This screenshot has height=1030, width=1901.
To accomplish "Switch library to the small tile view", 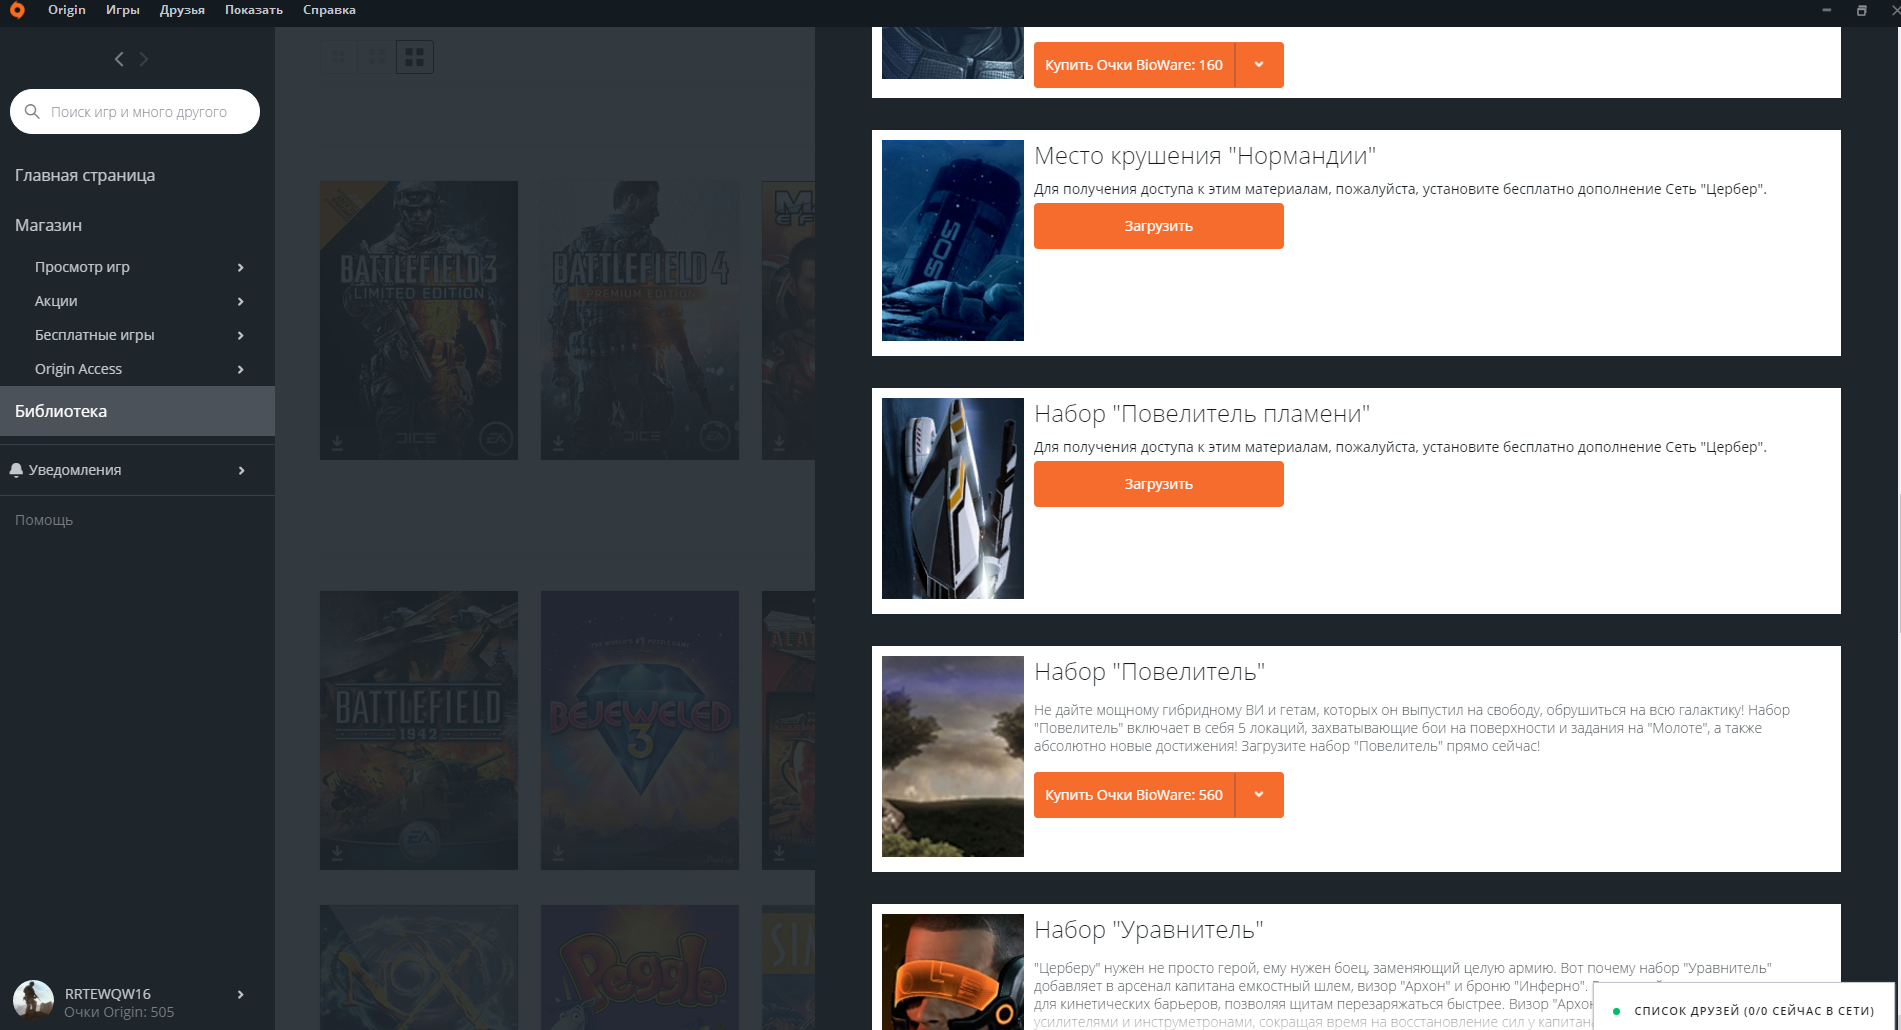I will pyautogui.click(x=338, y=57).
